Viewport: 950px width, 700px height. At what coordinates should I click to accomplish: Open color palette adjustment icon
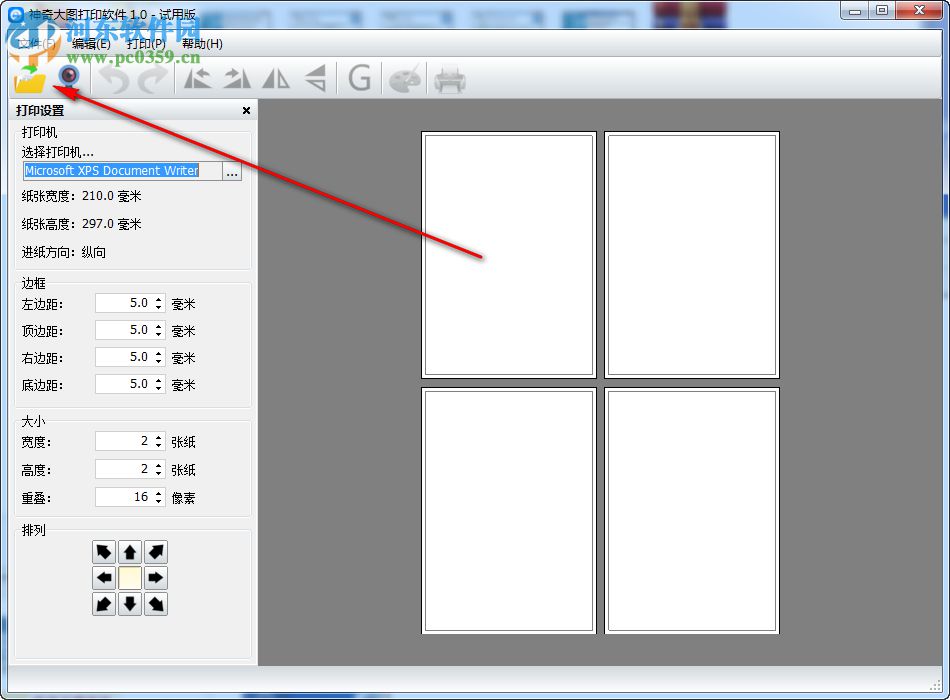click(405, 79)
